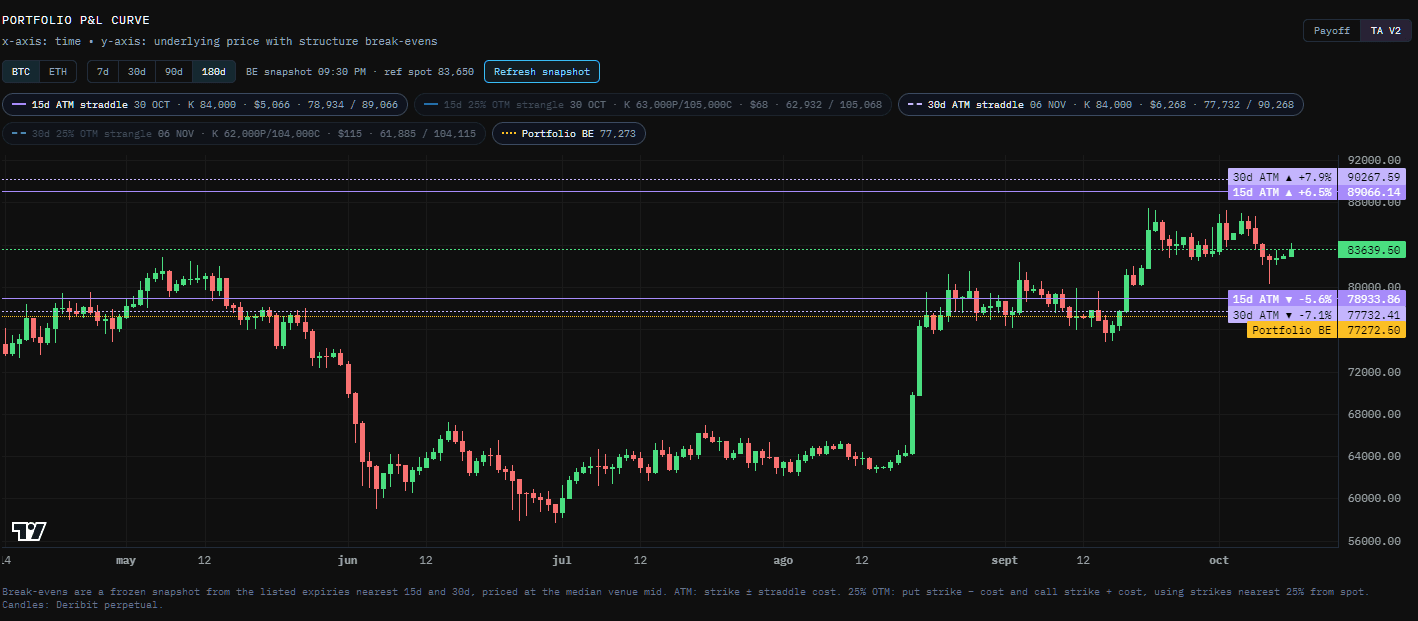Click the 77272.50 price axis value

click(x=1372, y=330)
